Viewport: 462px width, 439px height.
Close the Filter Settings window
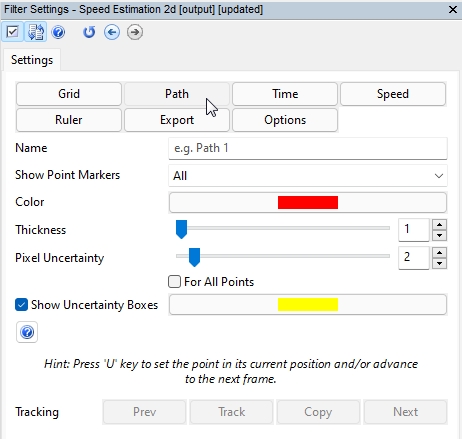[453, 9]
